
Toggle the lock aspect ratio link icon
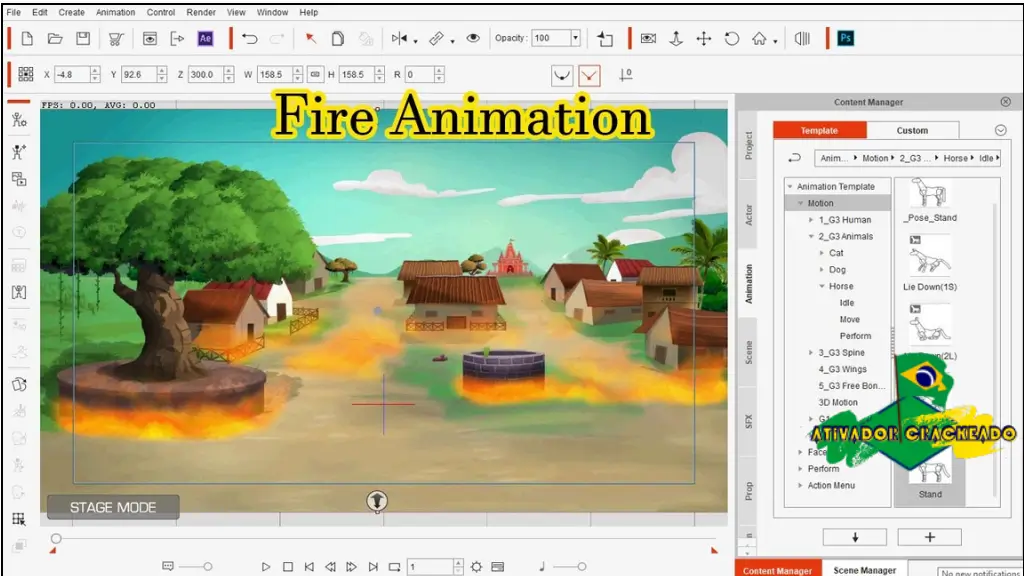pyautogui.click(x=315, y=74)
